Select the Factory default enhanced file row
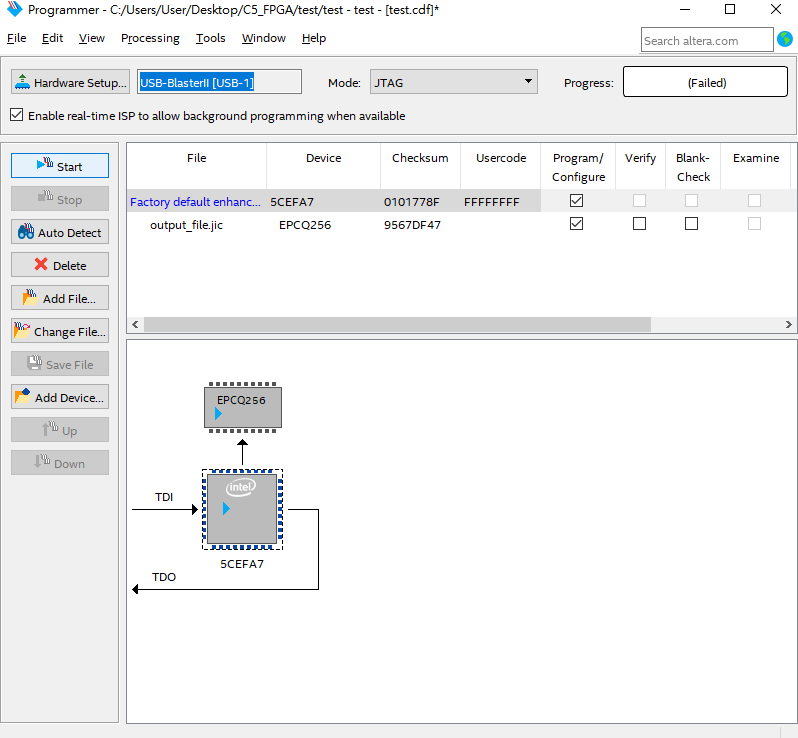 tap(195, 201)
